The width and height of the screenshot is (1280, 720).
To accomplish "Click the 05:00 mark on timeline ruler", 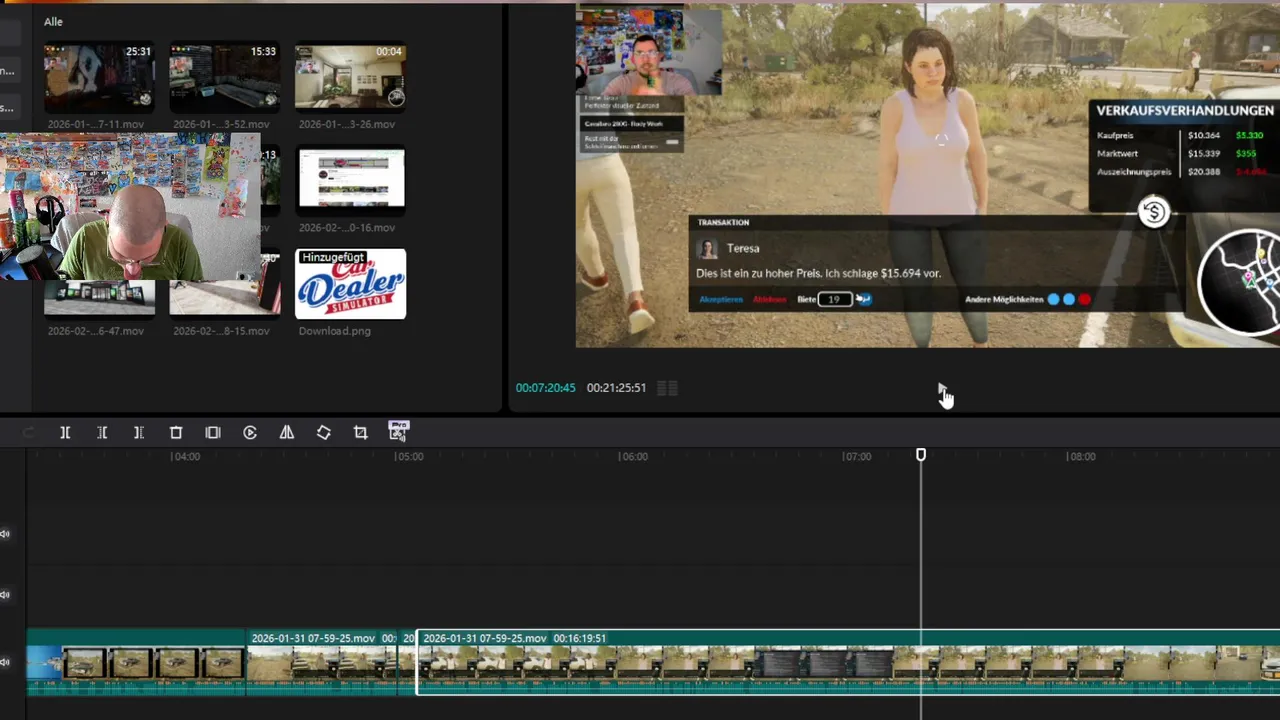I will click(409, 457).
